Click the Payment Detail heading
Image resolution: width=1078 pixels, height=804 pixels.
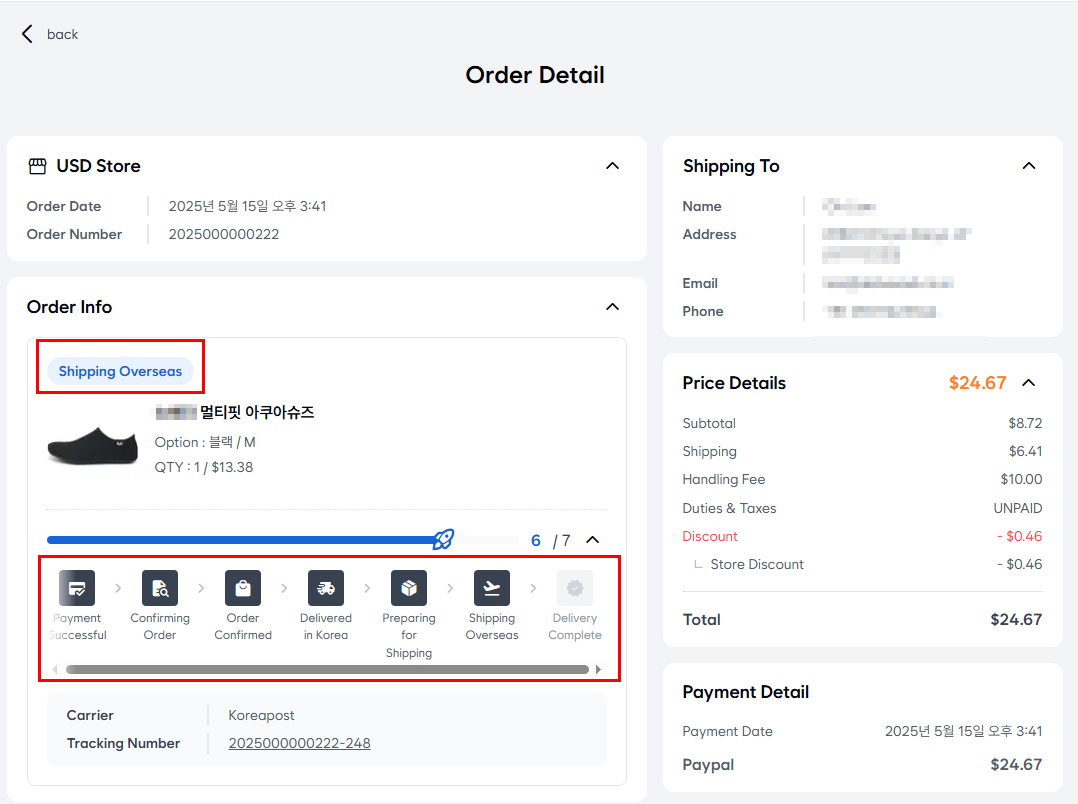tap(745, 692)
